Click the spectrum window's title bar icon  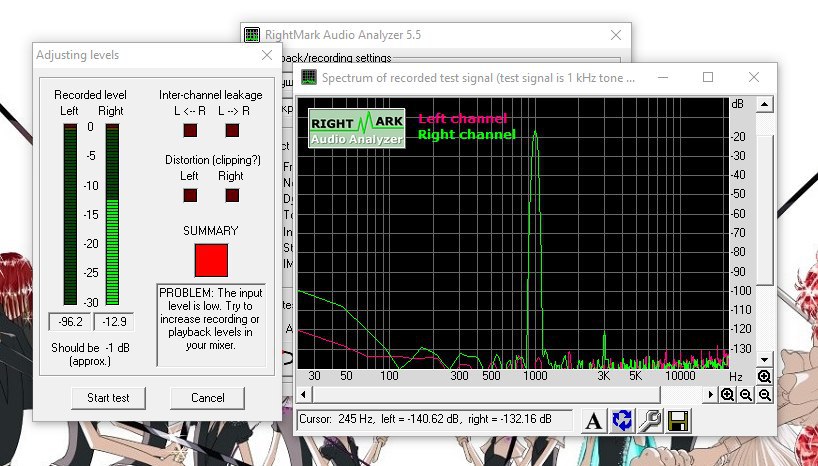click(x=309, y=77)
